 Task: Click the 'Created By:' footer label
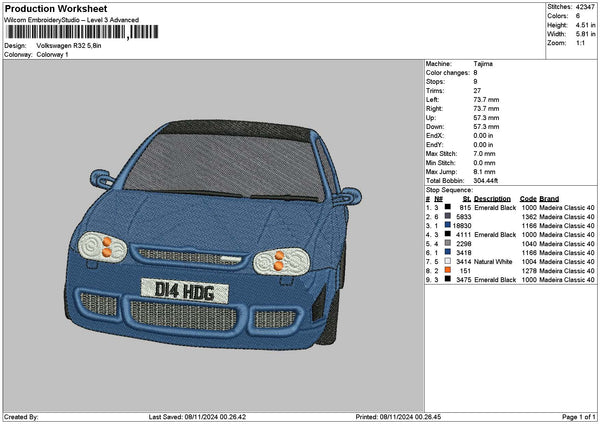(21, 417)
